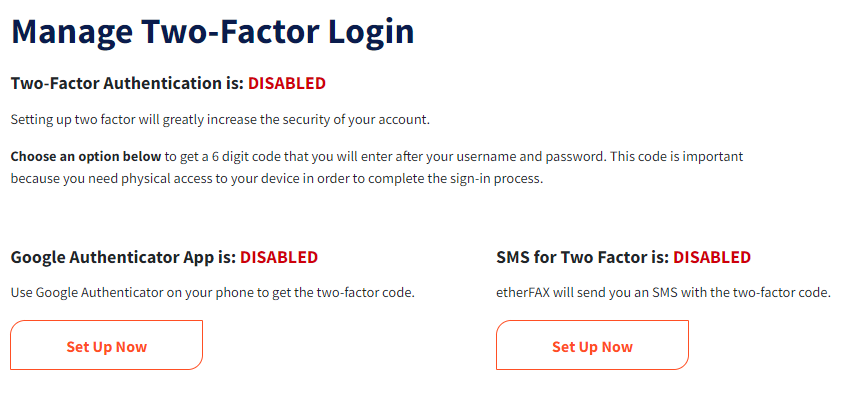Click "This code is important" in the paragraph

(x=676, y=157)
